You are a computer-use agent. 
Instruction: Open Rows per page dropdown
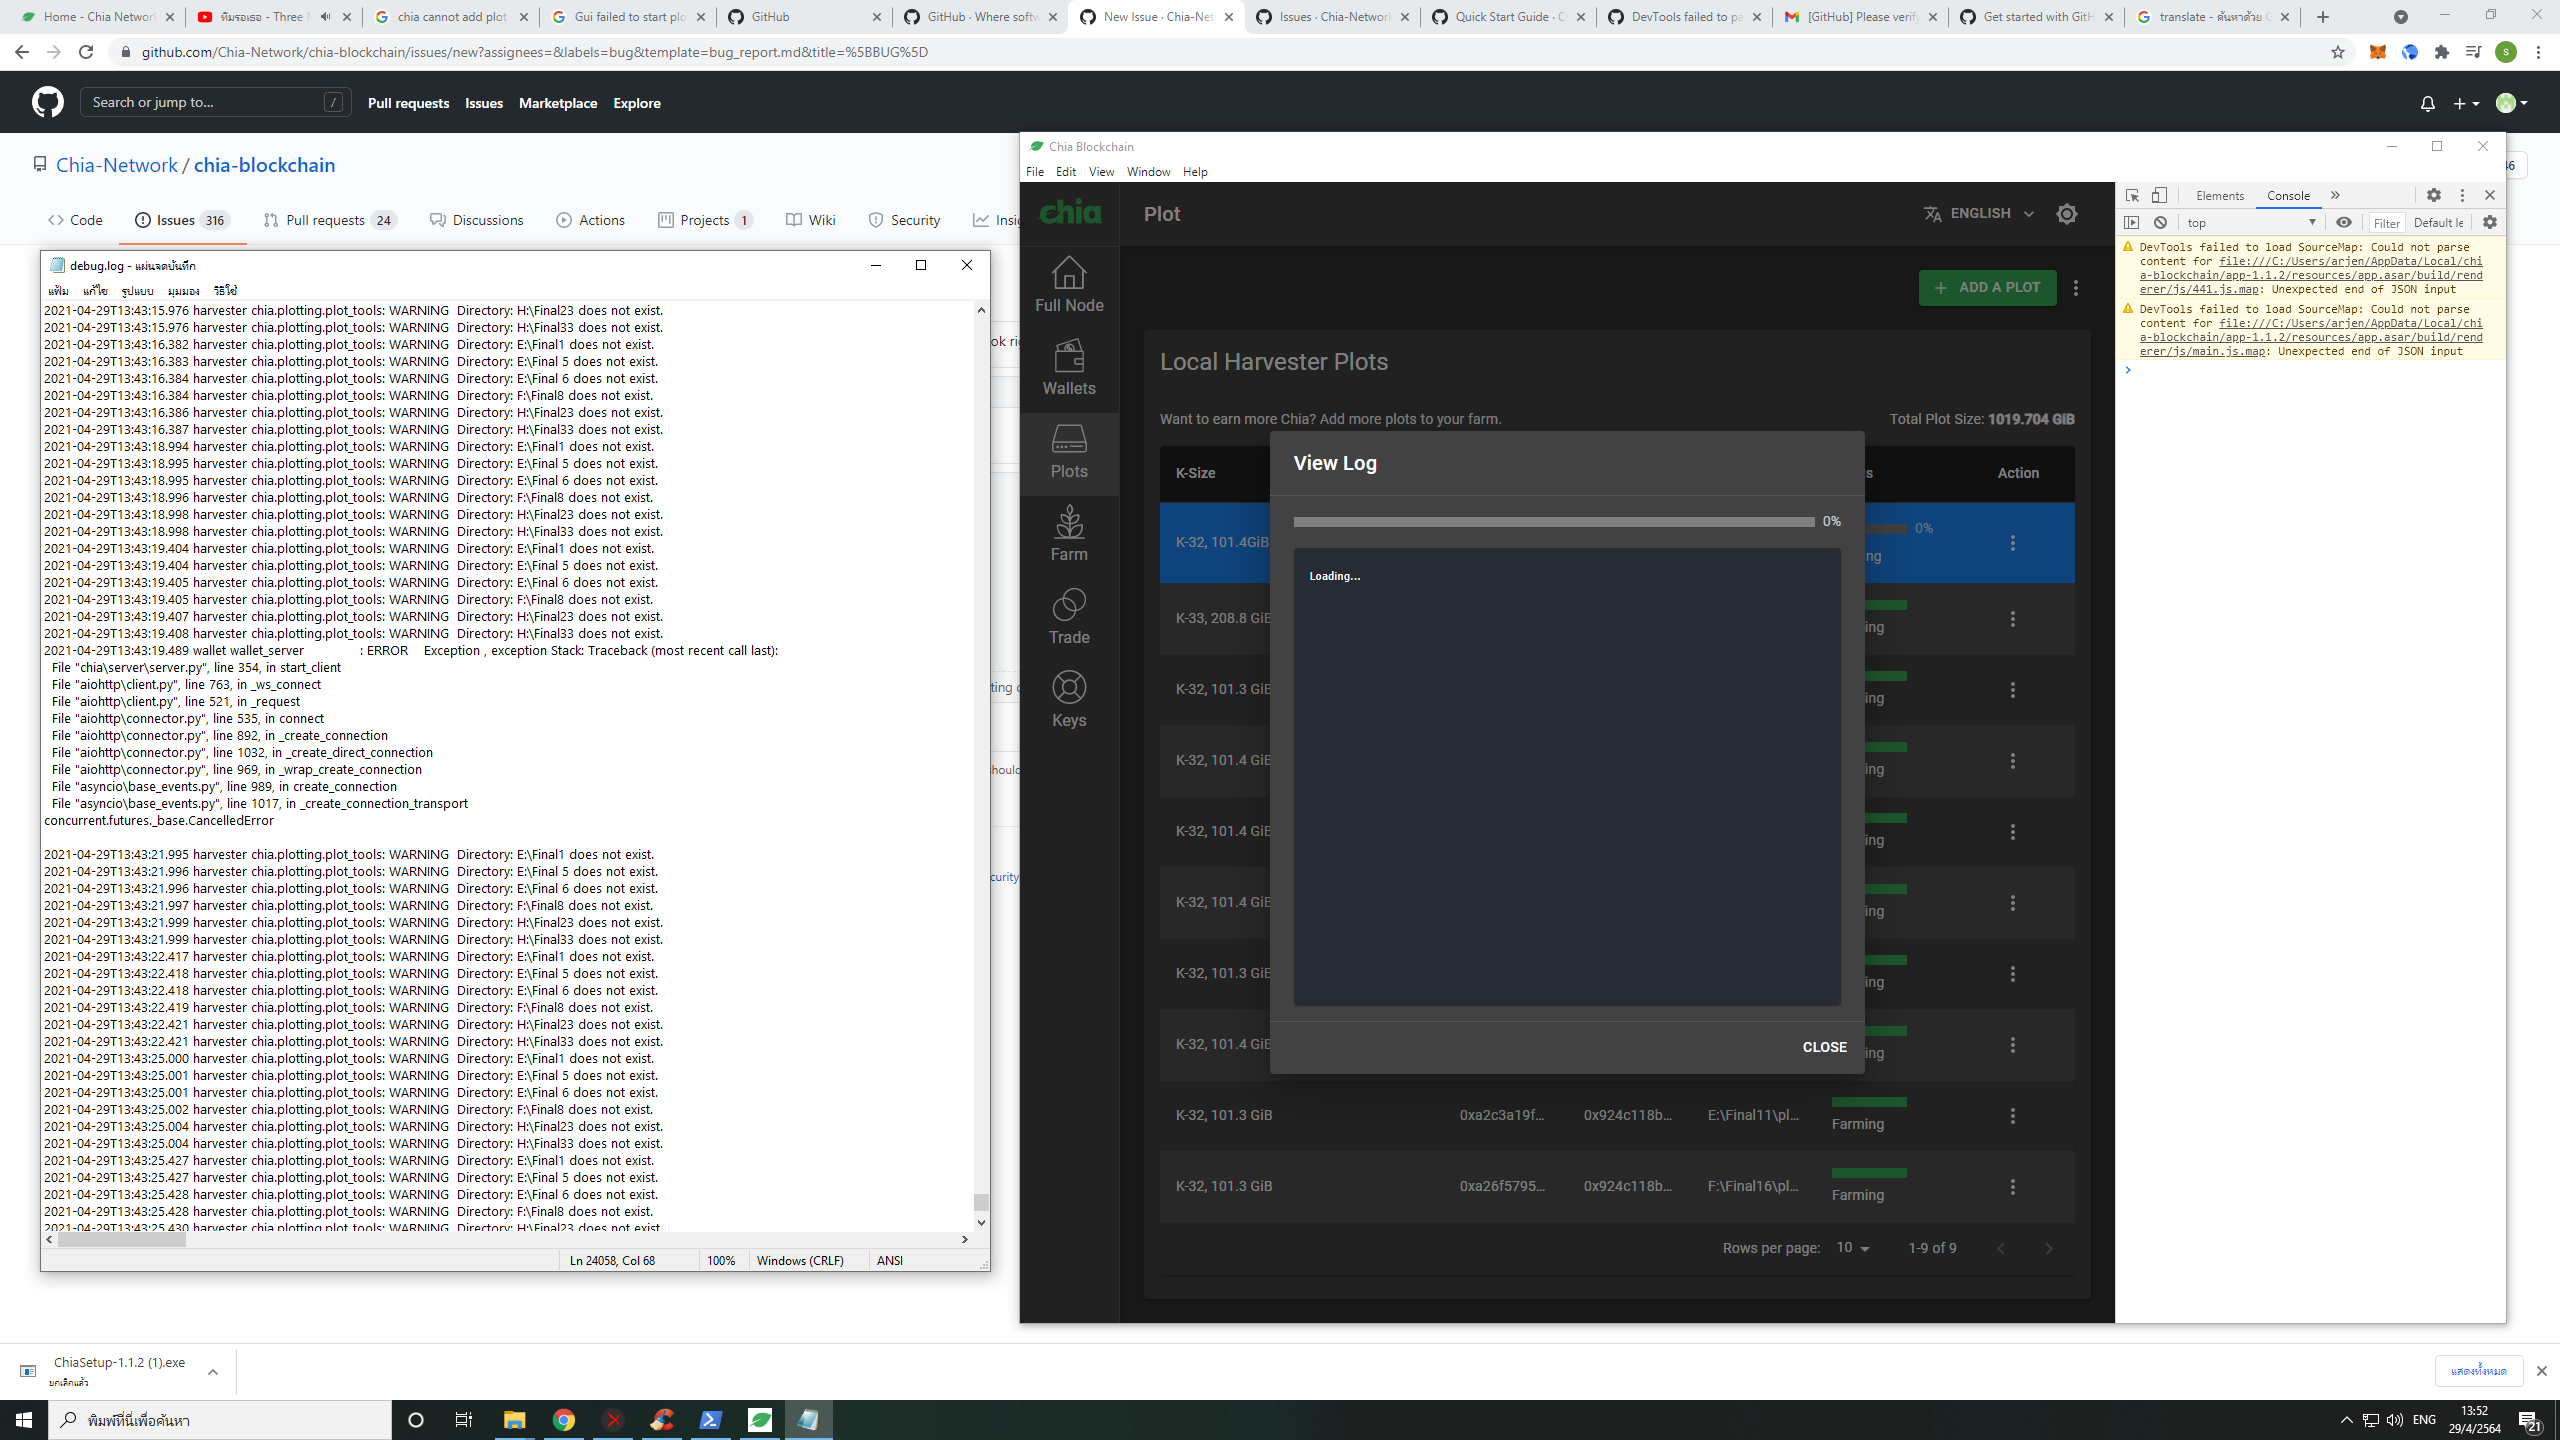(1853, 1248)
